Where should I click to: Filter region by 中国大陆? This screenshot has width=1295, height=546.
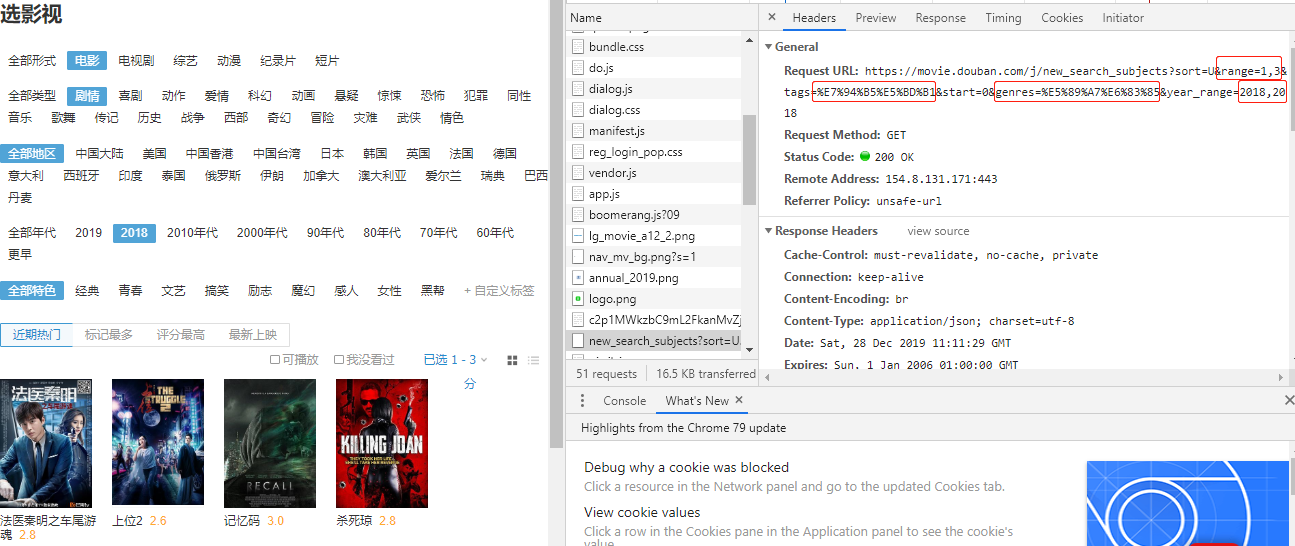coord(100,154)
